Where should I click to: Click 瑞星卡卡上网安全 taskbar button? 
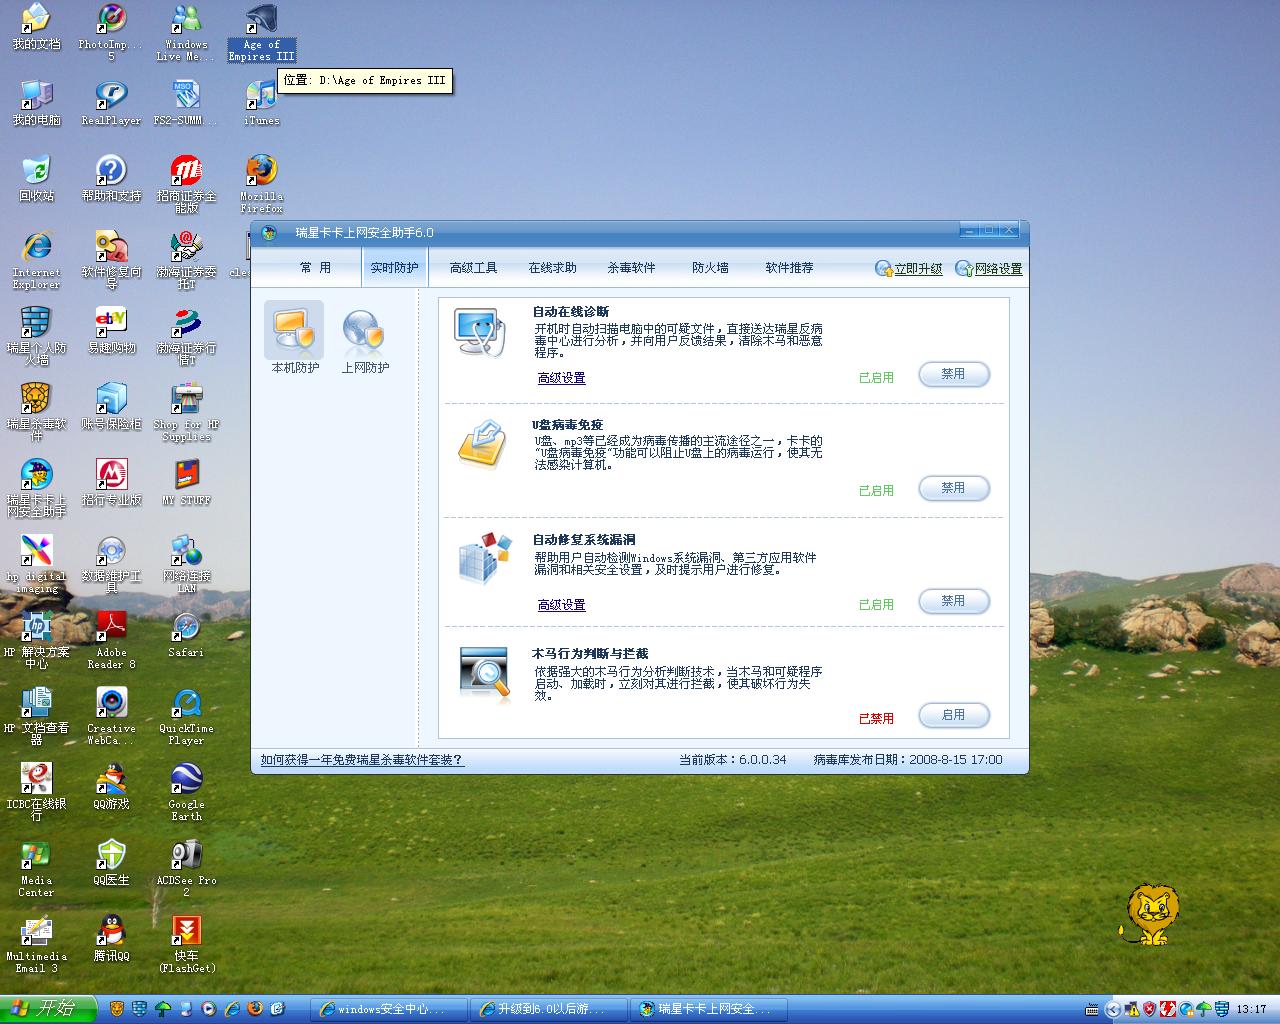[x=708, y=1009]
